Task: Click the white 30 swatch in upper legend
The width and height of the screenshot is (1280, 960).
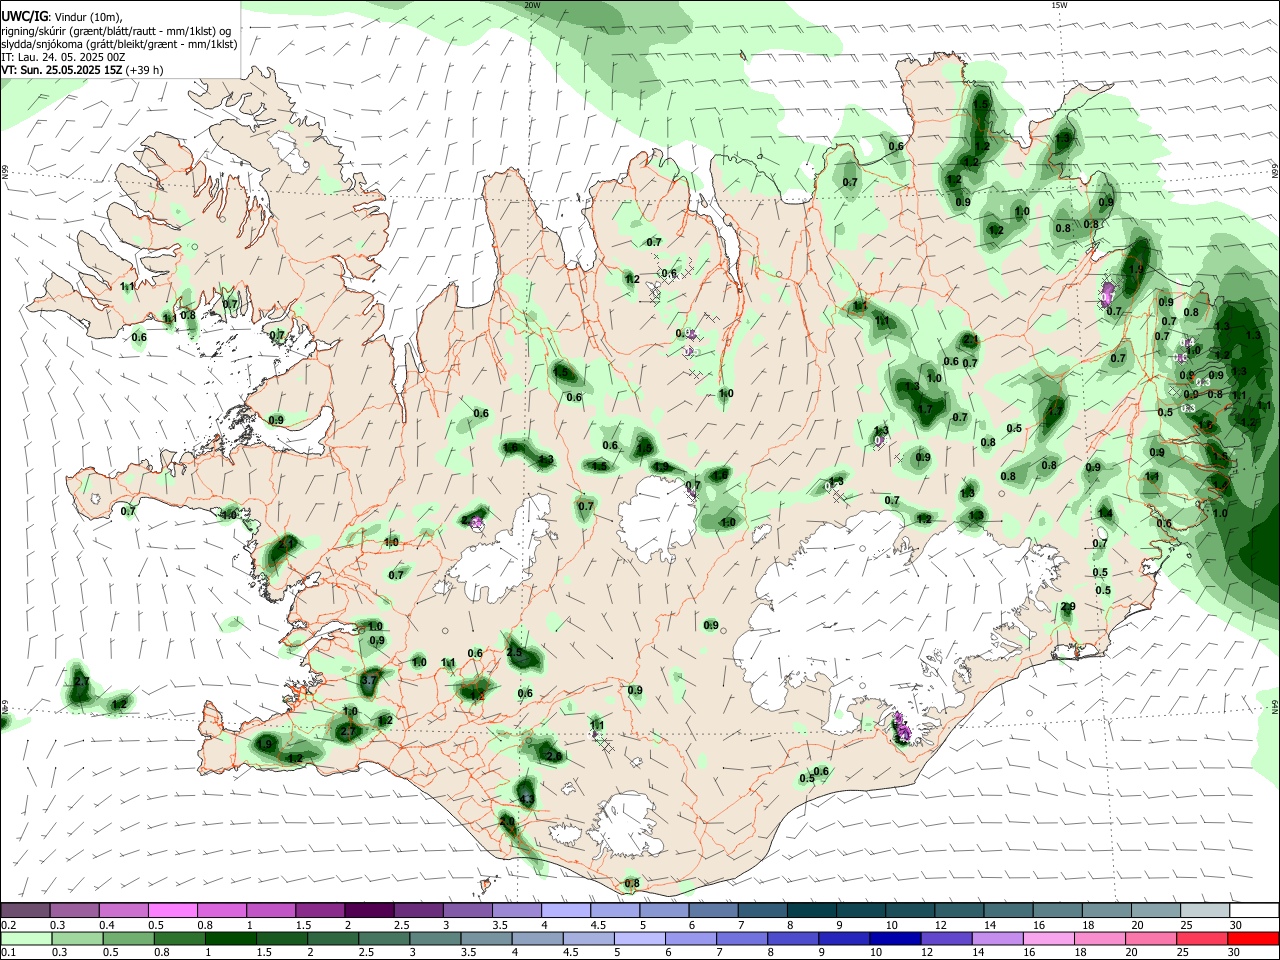Action: pyautogui.click(x=1254, y=911)
